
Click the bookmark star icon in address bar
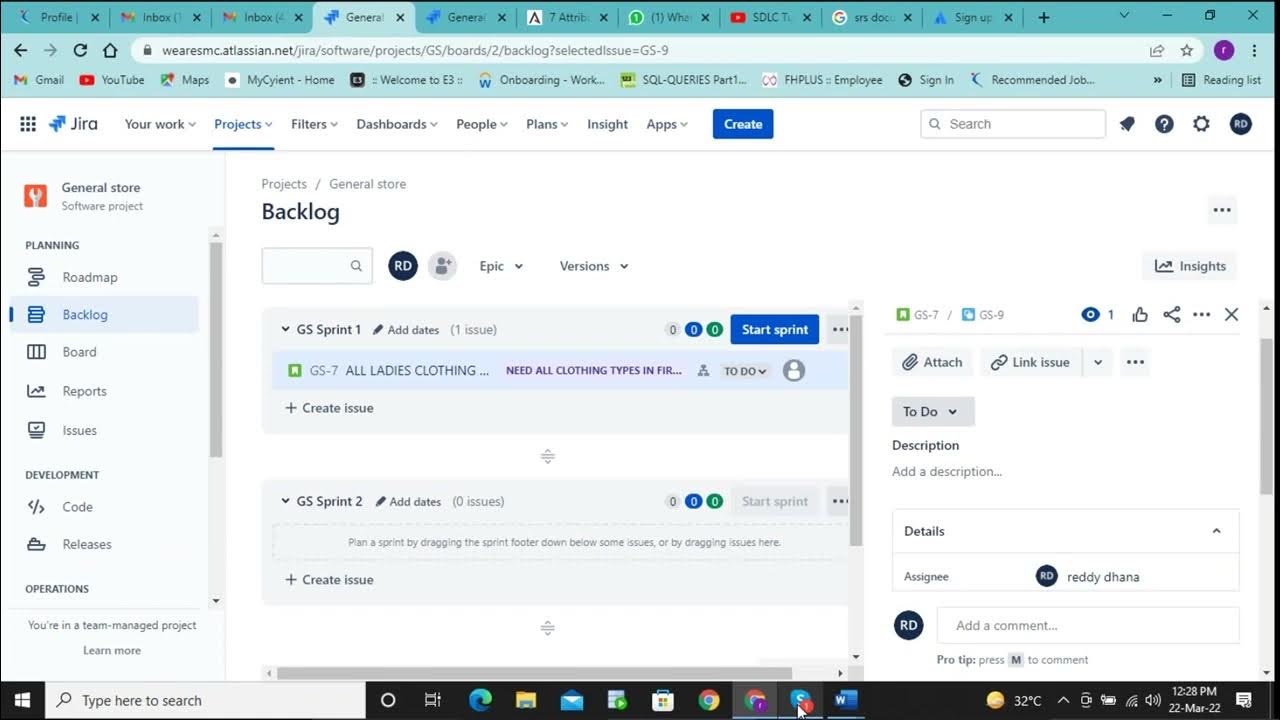[x=1187, y=50]
